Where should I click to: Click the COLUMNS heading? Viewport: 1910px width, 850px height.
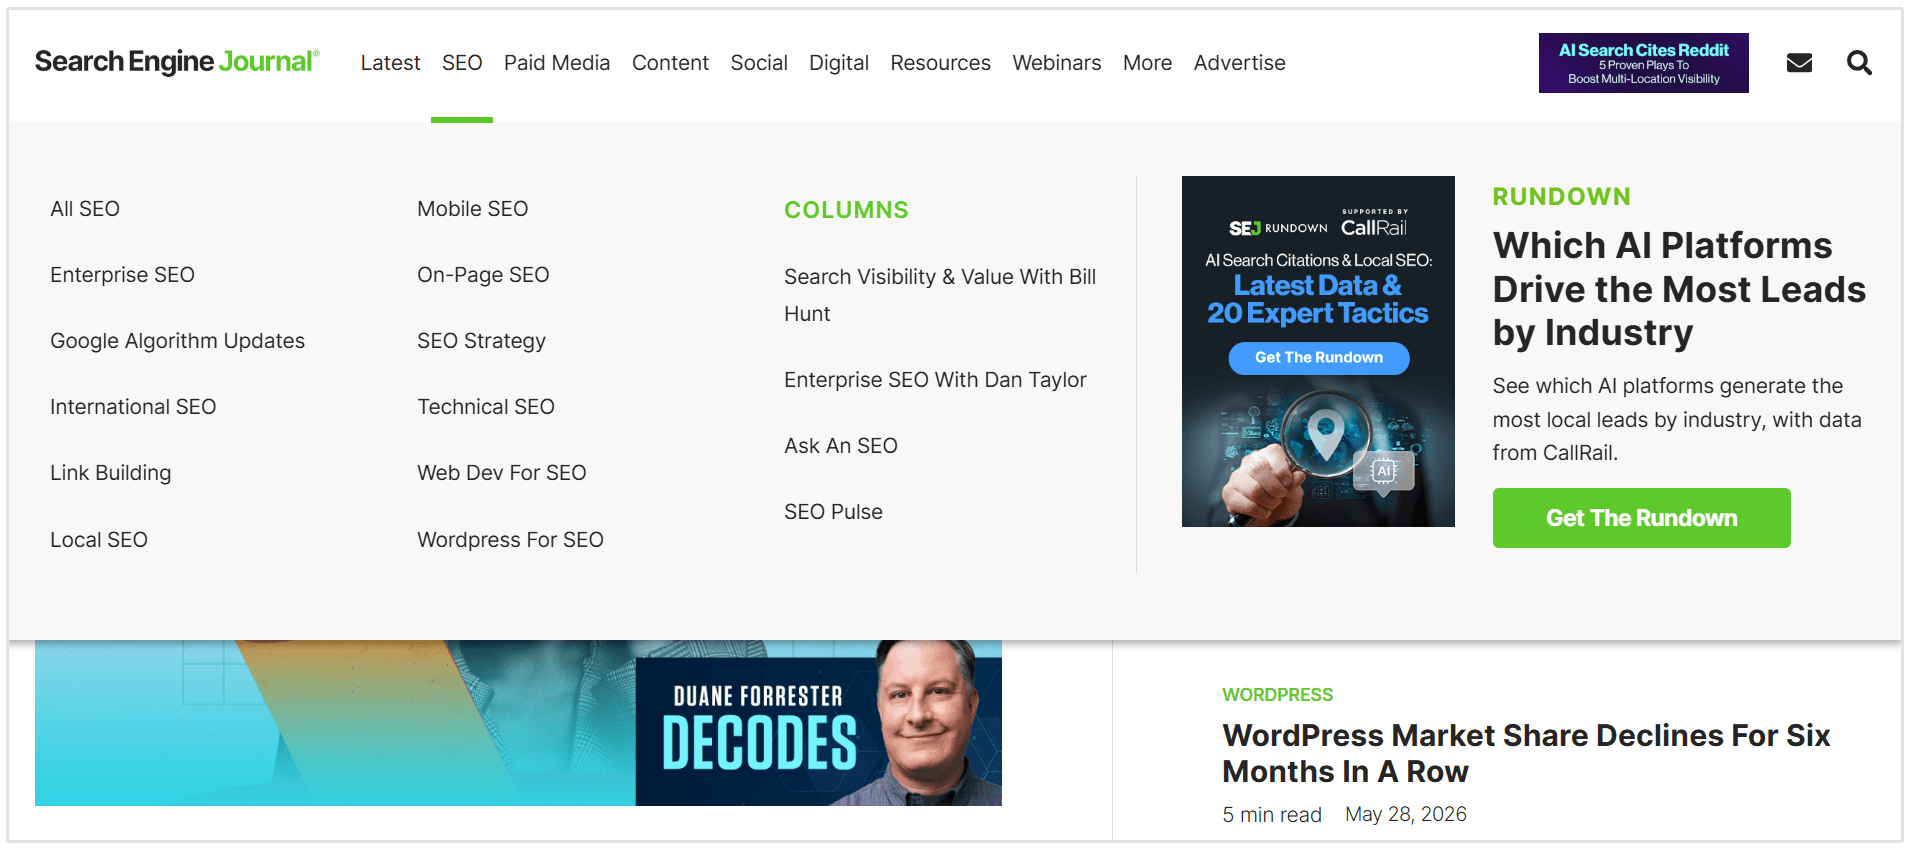846,210
